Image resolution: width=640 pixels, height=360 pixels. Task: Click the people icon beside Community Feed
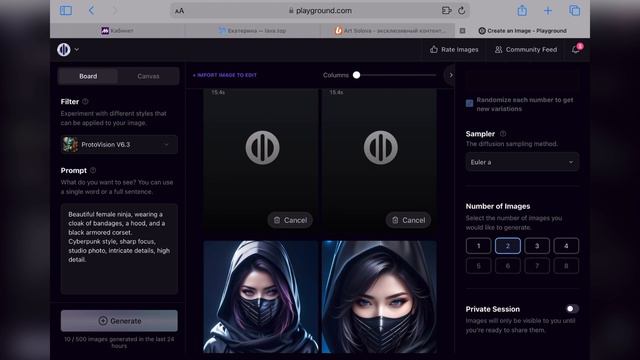click(498, 49)
